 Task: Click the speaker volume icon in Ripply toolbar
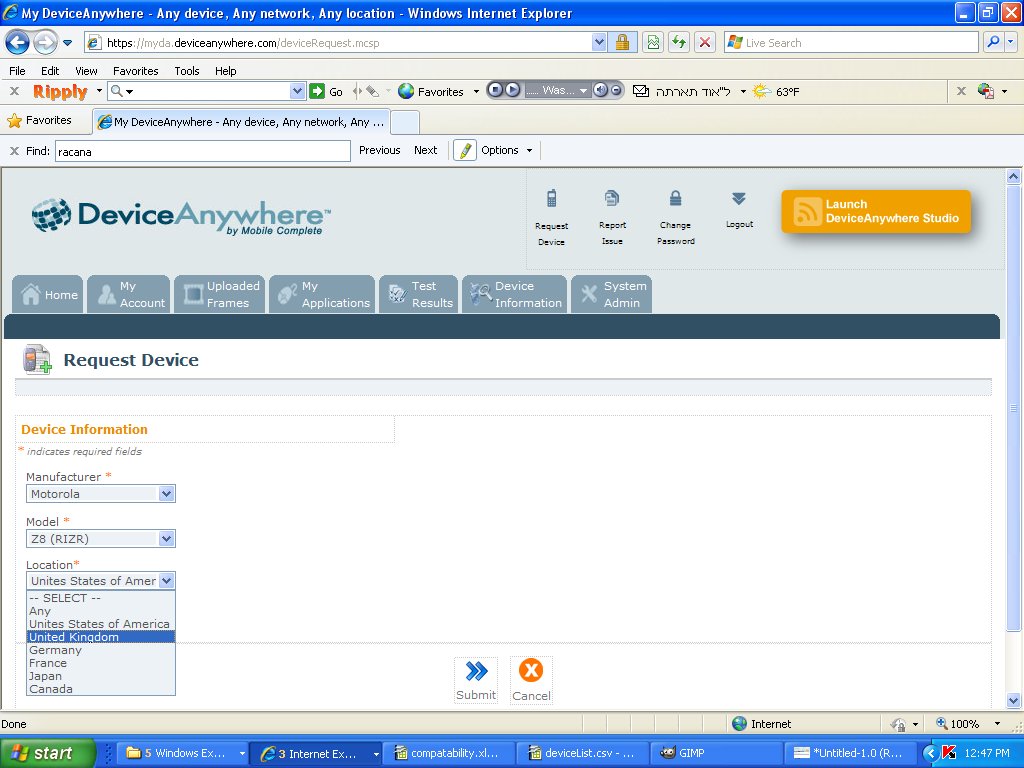click(600, 90)
